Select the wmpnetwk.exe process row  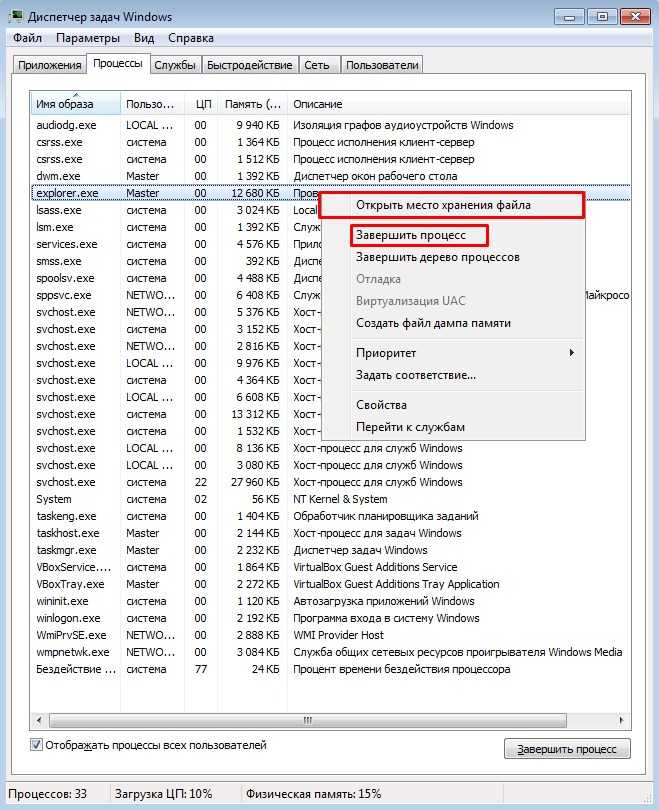pyautogui.click(x=331, y=653)
